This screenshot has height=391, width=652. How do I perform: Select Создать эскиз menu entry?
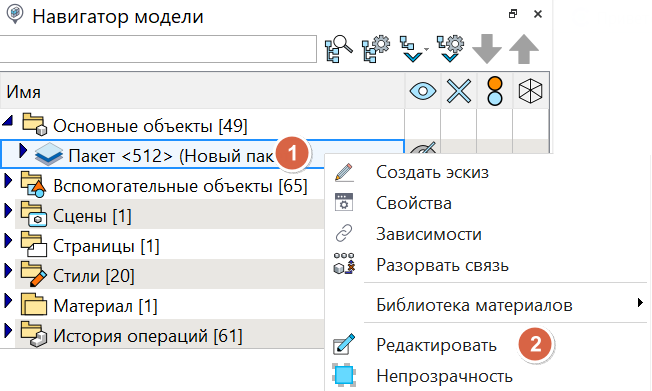tap(432, 172)
